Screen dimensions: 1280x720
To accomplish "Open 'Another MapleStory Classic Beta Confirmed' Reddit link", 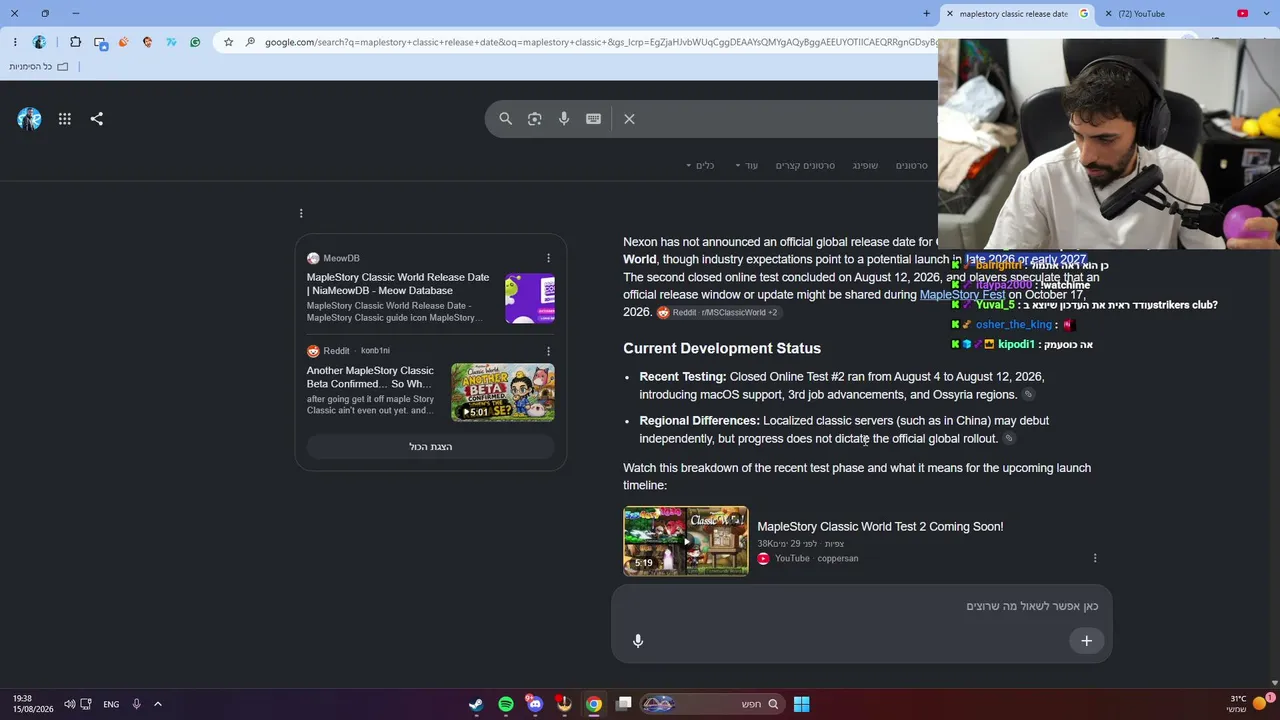I will [x=370, y=377].
